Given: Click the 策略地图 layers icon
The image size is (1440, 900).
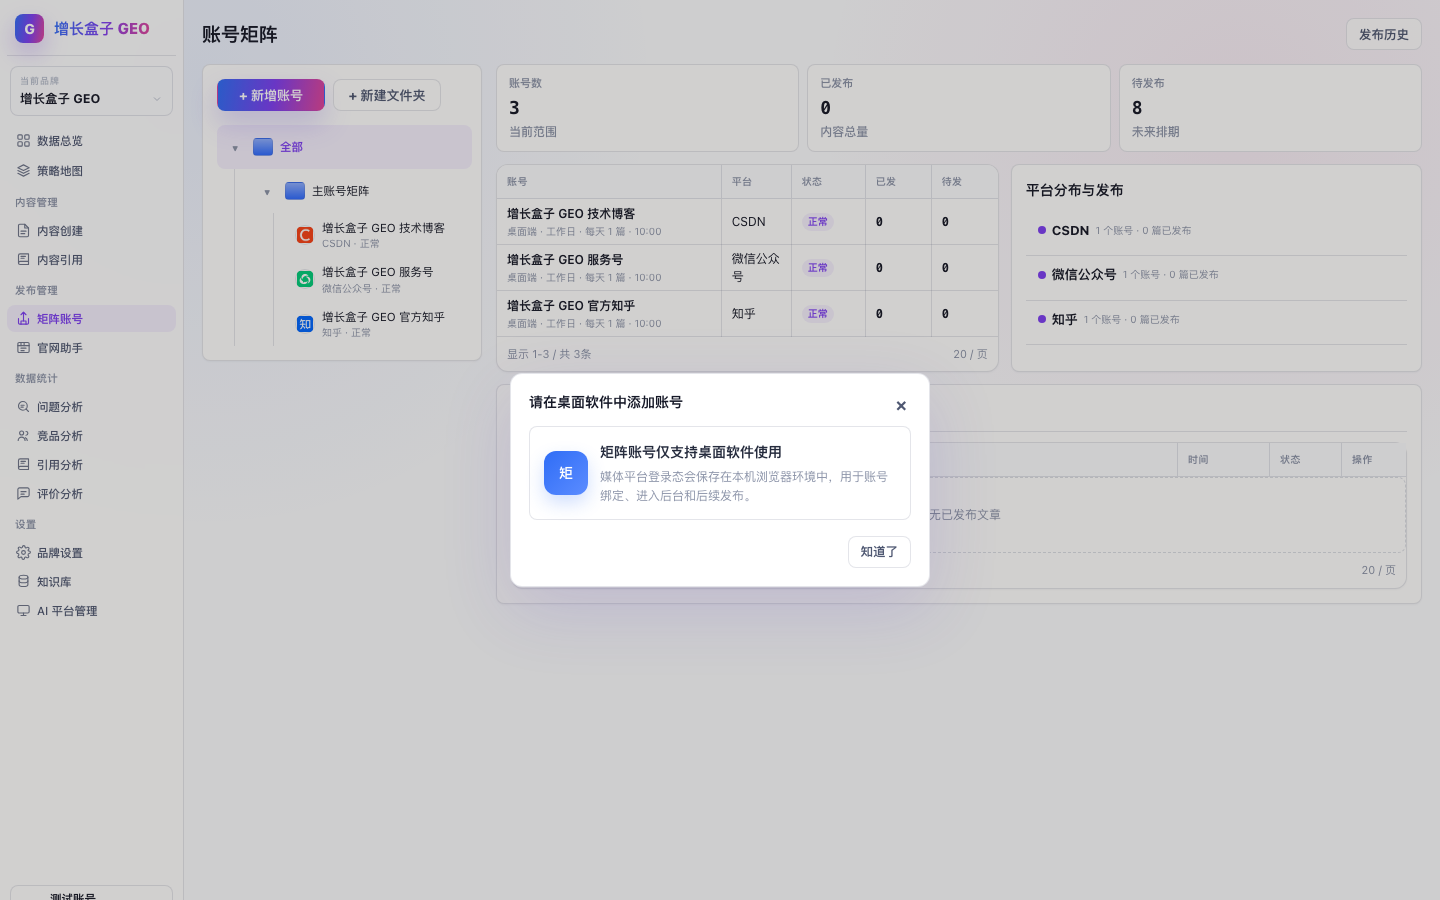Looking at the screenshot, I should pos(23,171).
